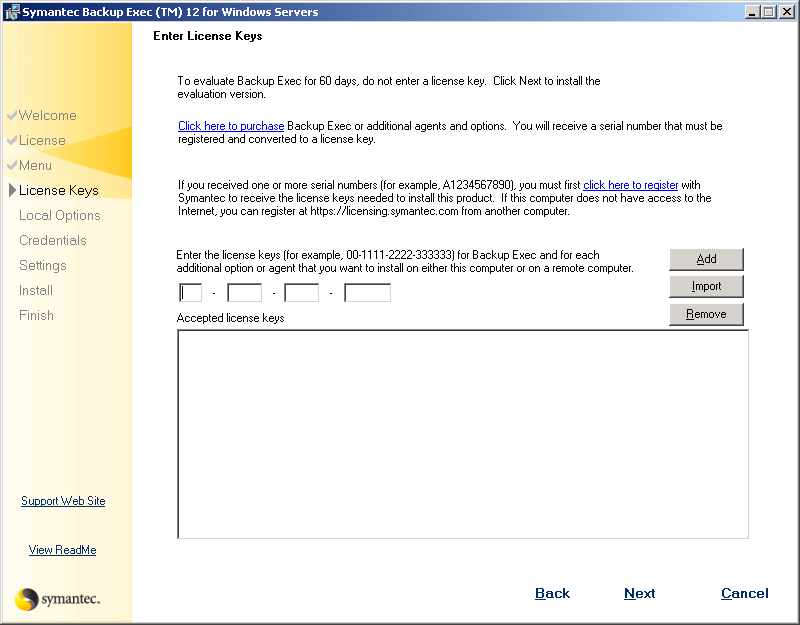Cancel the Backup Exec installation
Screen dimensions: 800x625
[x=744, y=593]
